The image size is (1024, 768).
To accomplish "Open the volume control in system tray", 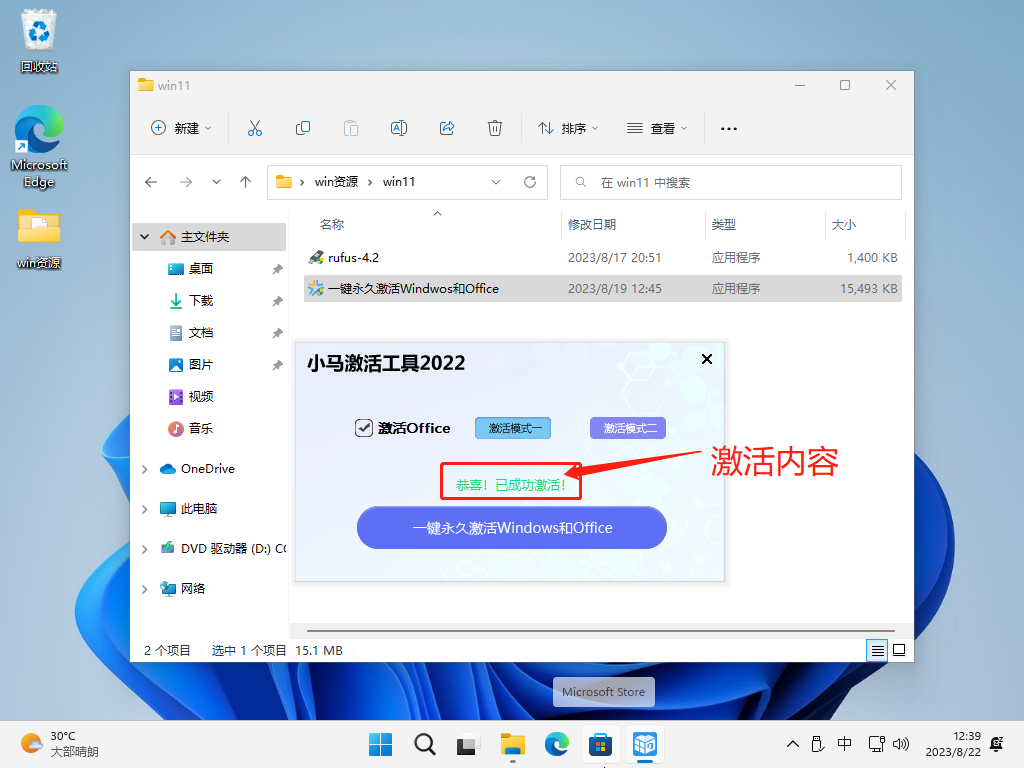I will click(x=901, y=744).
